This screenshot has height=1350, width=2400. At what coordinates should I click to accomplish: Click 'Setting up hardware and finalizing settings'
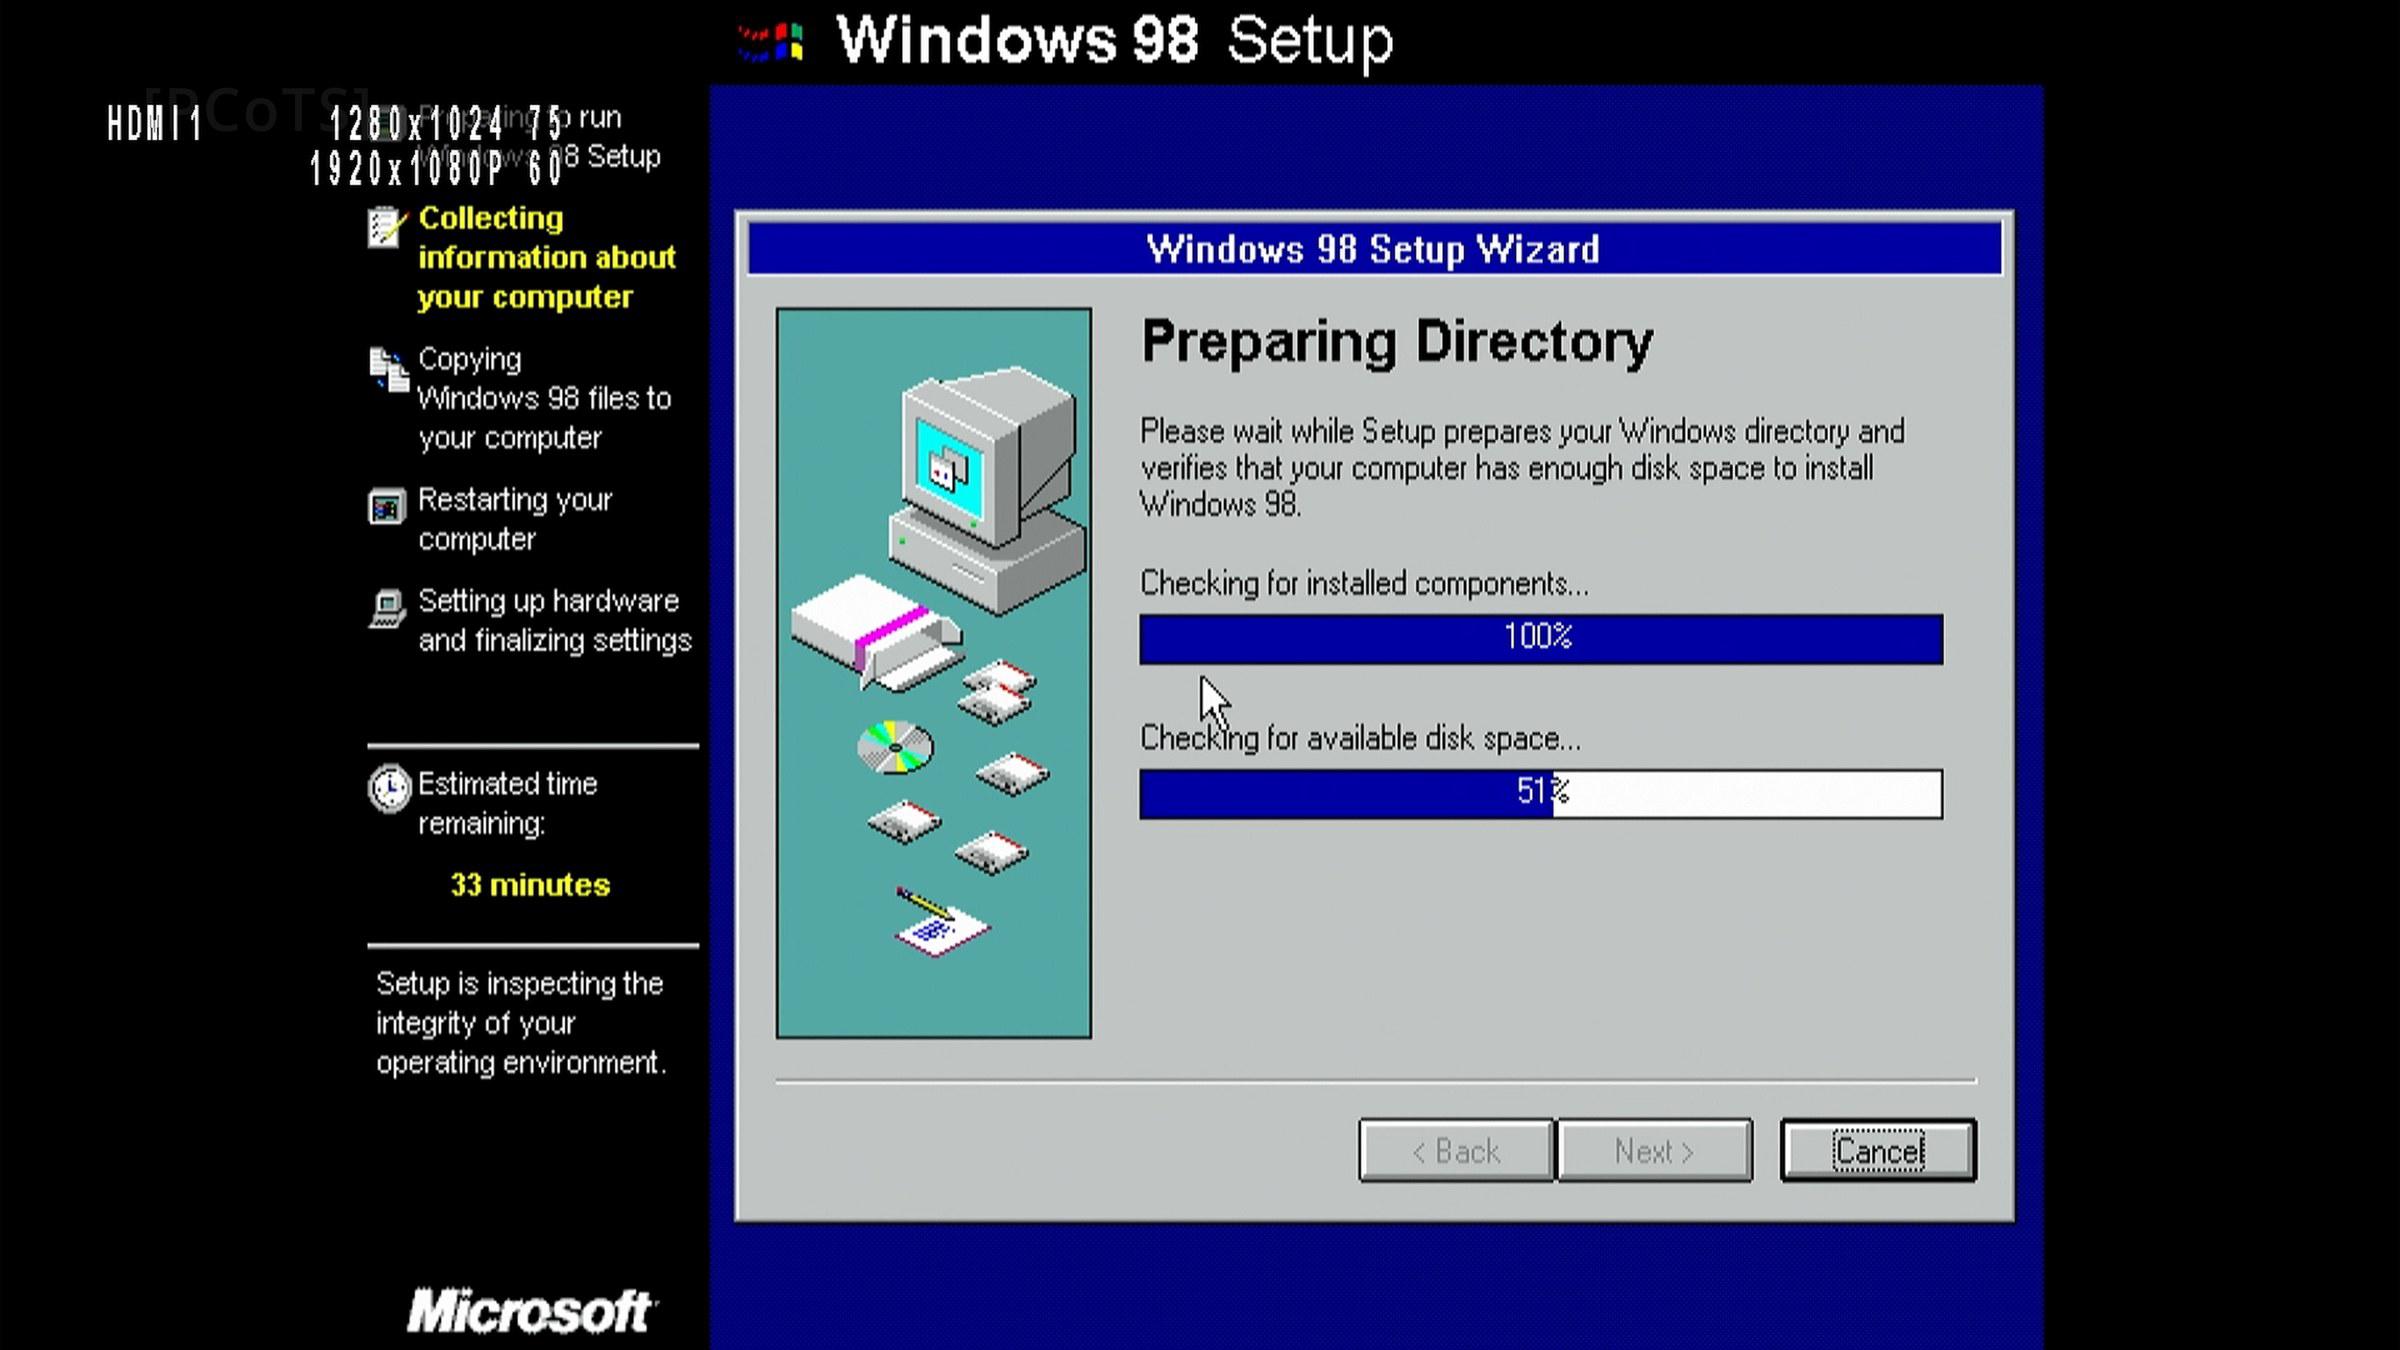(555, 620)
